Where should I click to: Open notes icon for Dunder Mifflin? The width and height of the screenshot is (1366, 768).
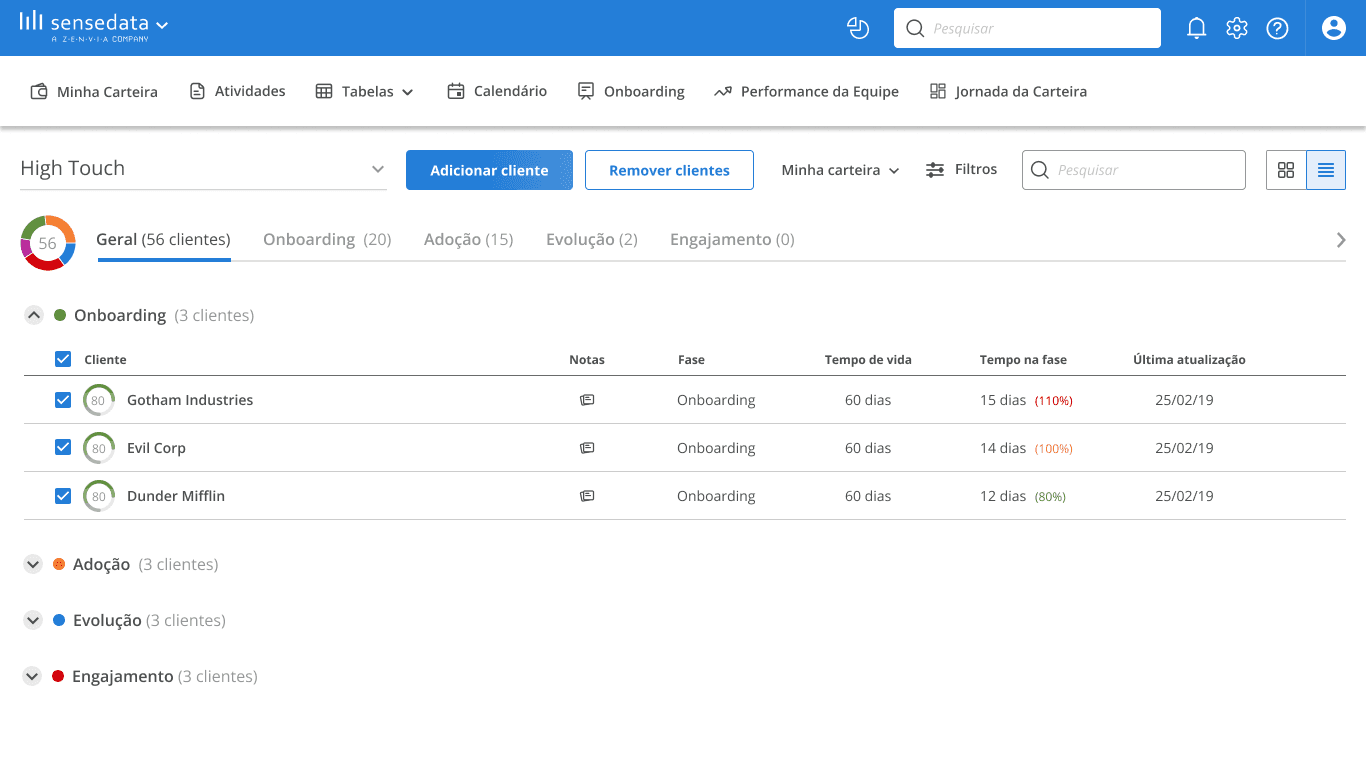tap(587, 496)
